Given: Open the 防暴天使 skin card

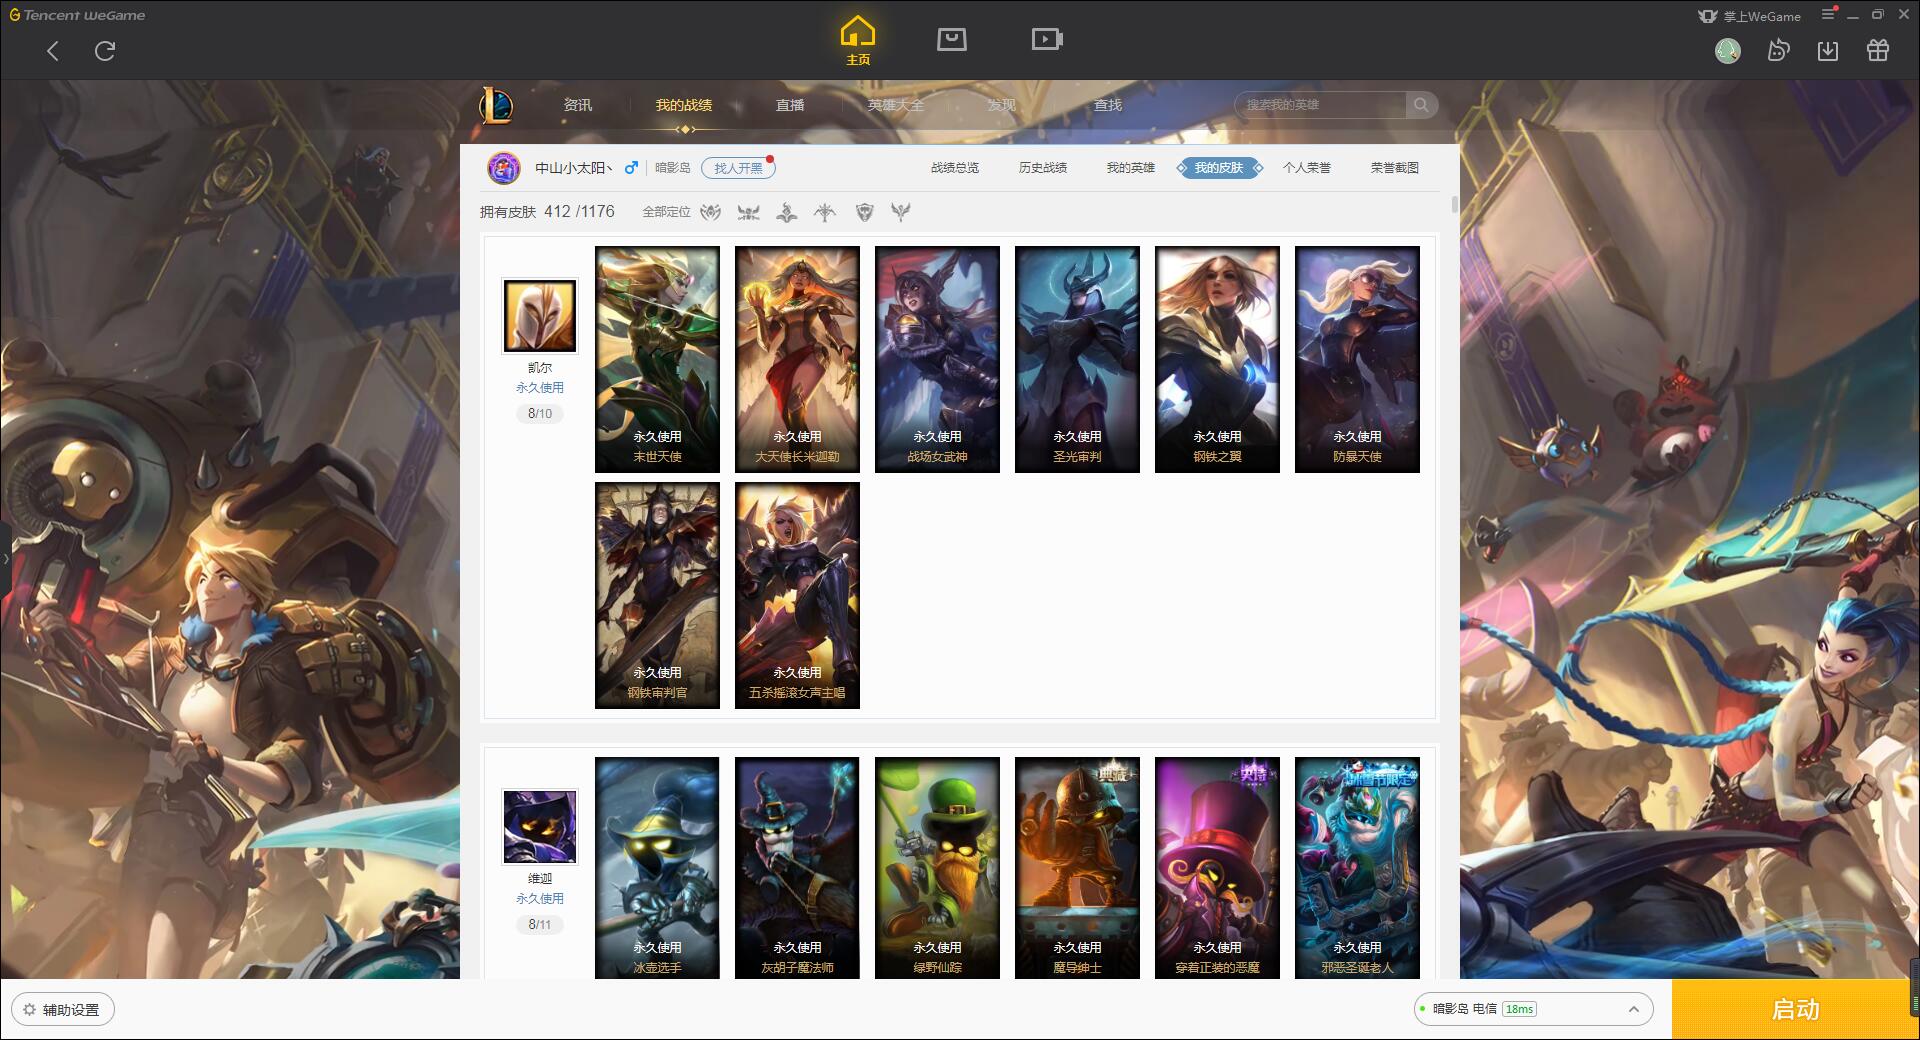Looking at the screenshot, I should click(1357, 359).
